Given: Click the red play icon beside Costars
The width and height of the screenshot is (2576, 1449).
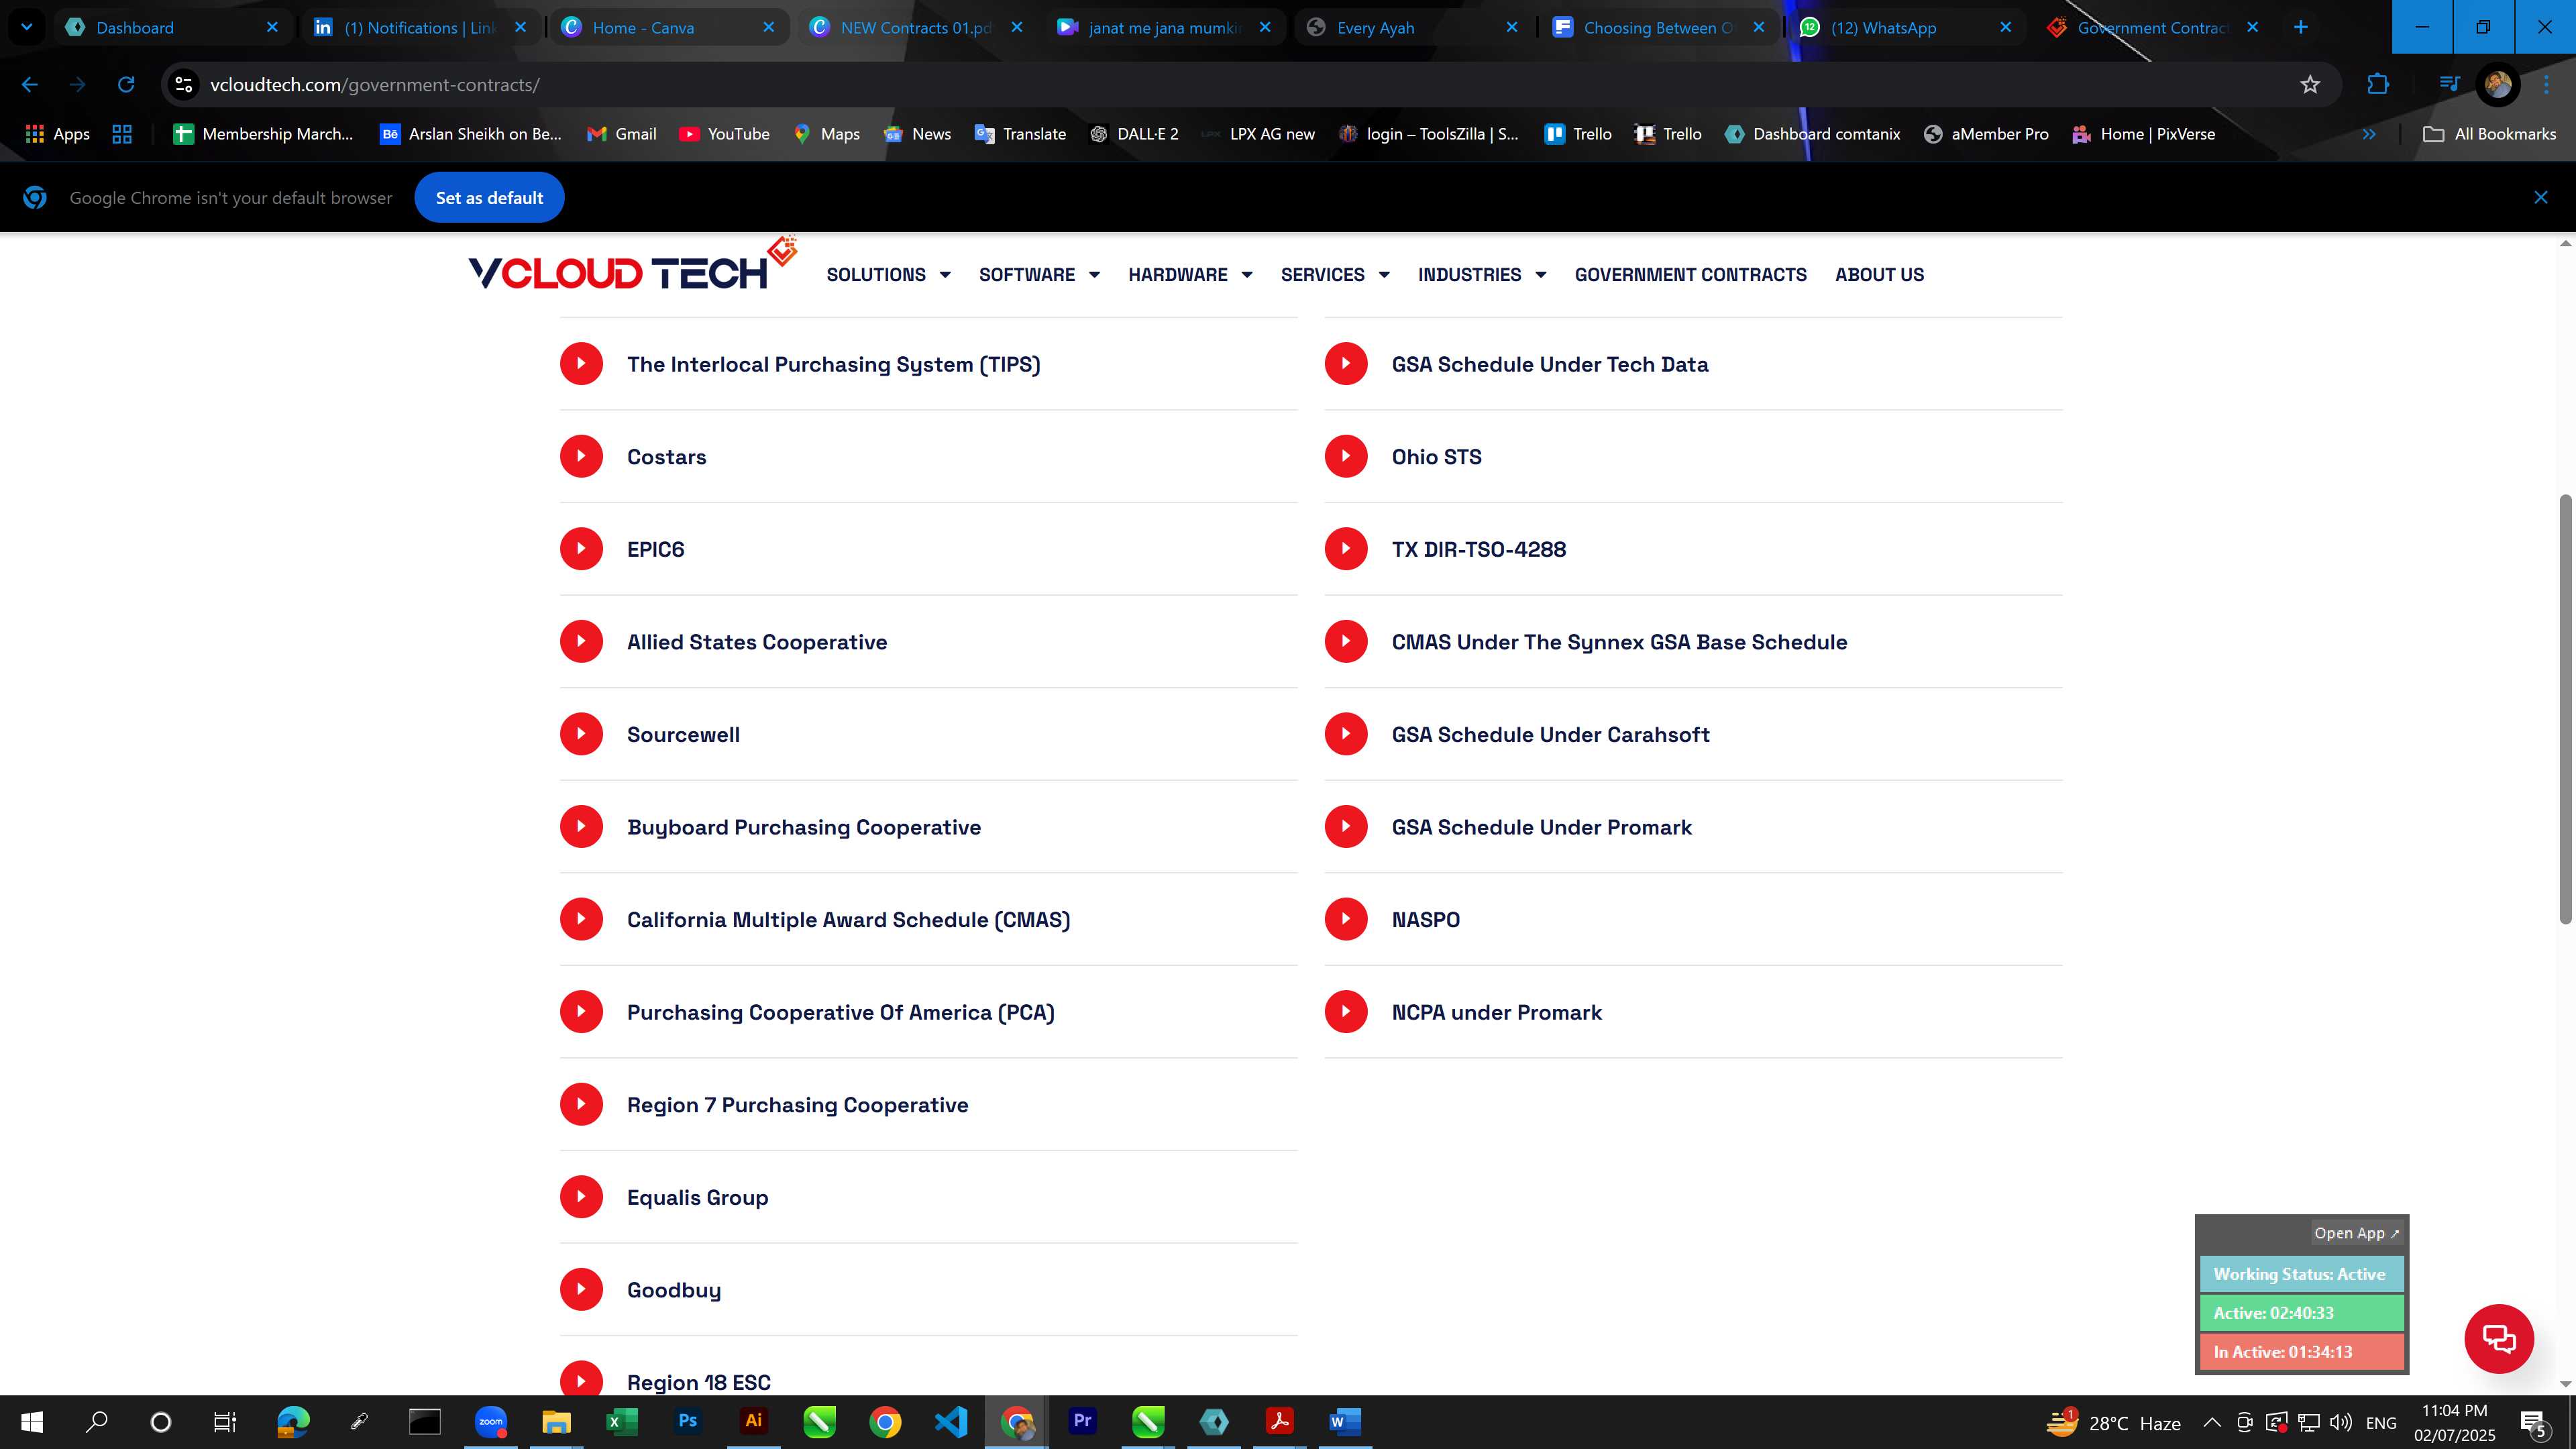Looking at the screenshot, I should coord(581,456).
